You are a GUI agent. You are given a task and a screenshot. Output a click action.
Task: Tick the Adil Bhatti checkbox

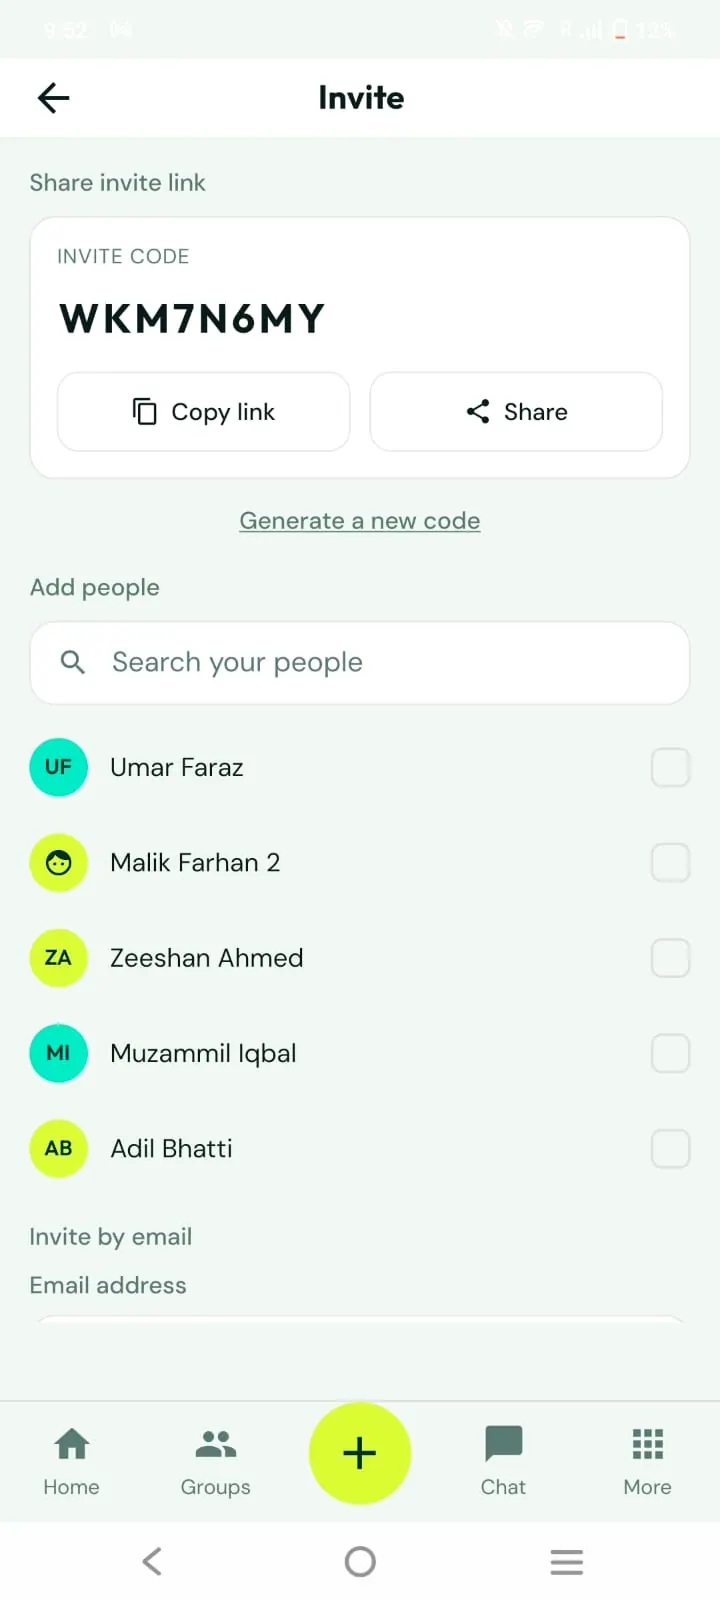[x=670, y=1149]
